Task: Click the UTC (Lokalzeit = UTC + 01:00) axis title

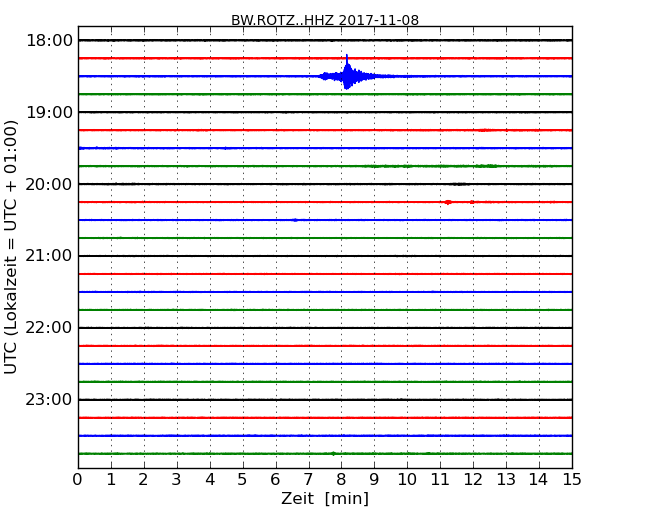Action: [10, 247]
